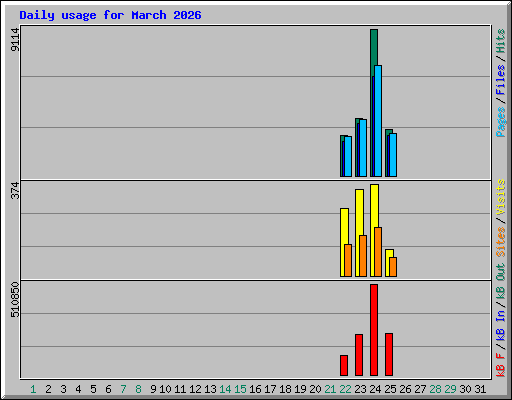Select the red kB bar for day 23

(x=359, y=355)
